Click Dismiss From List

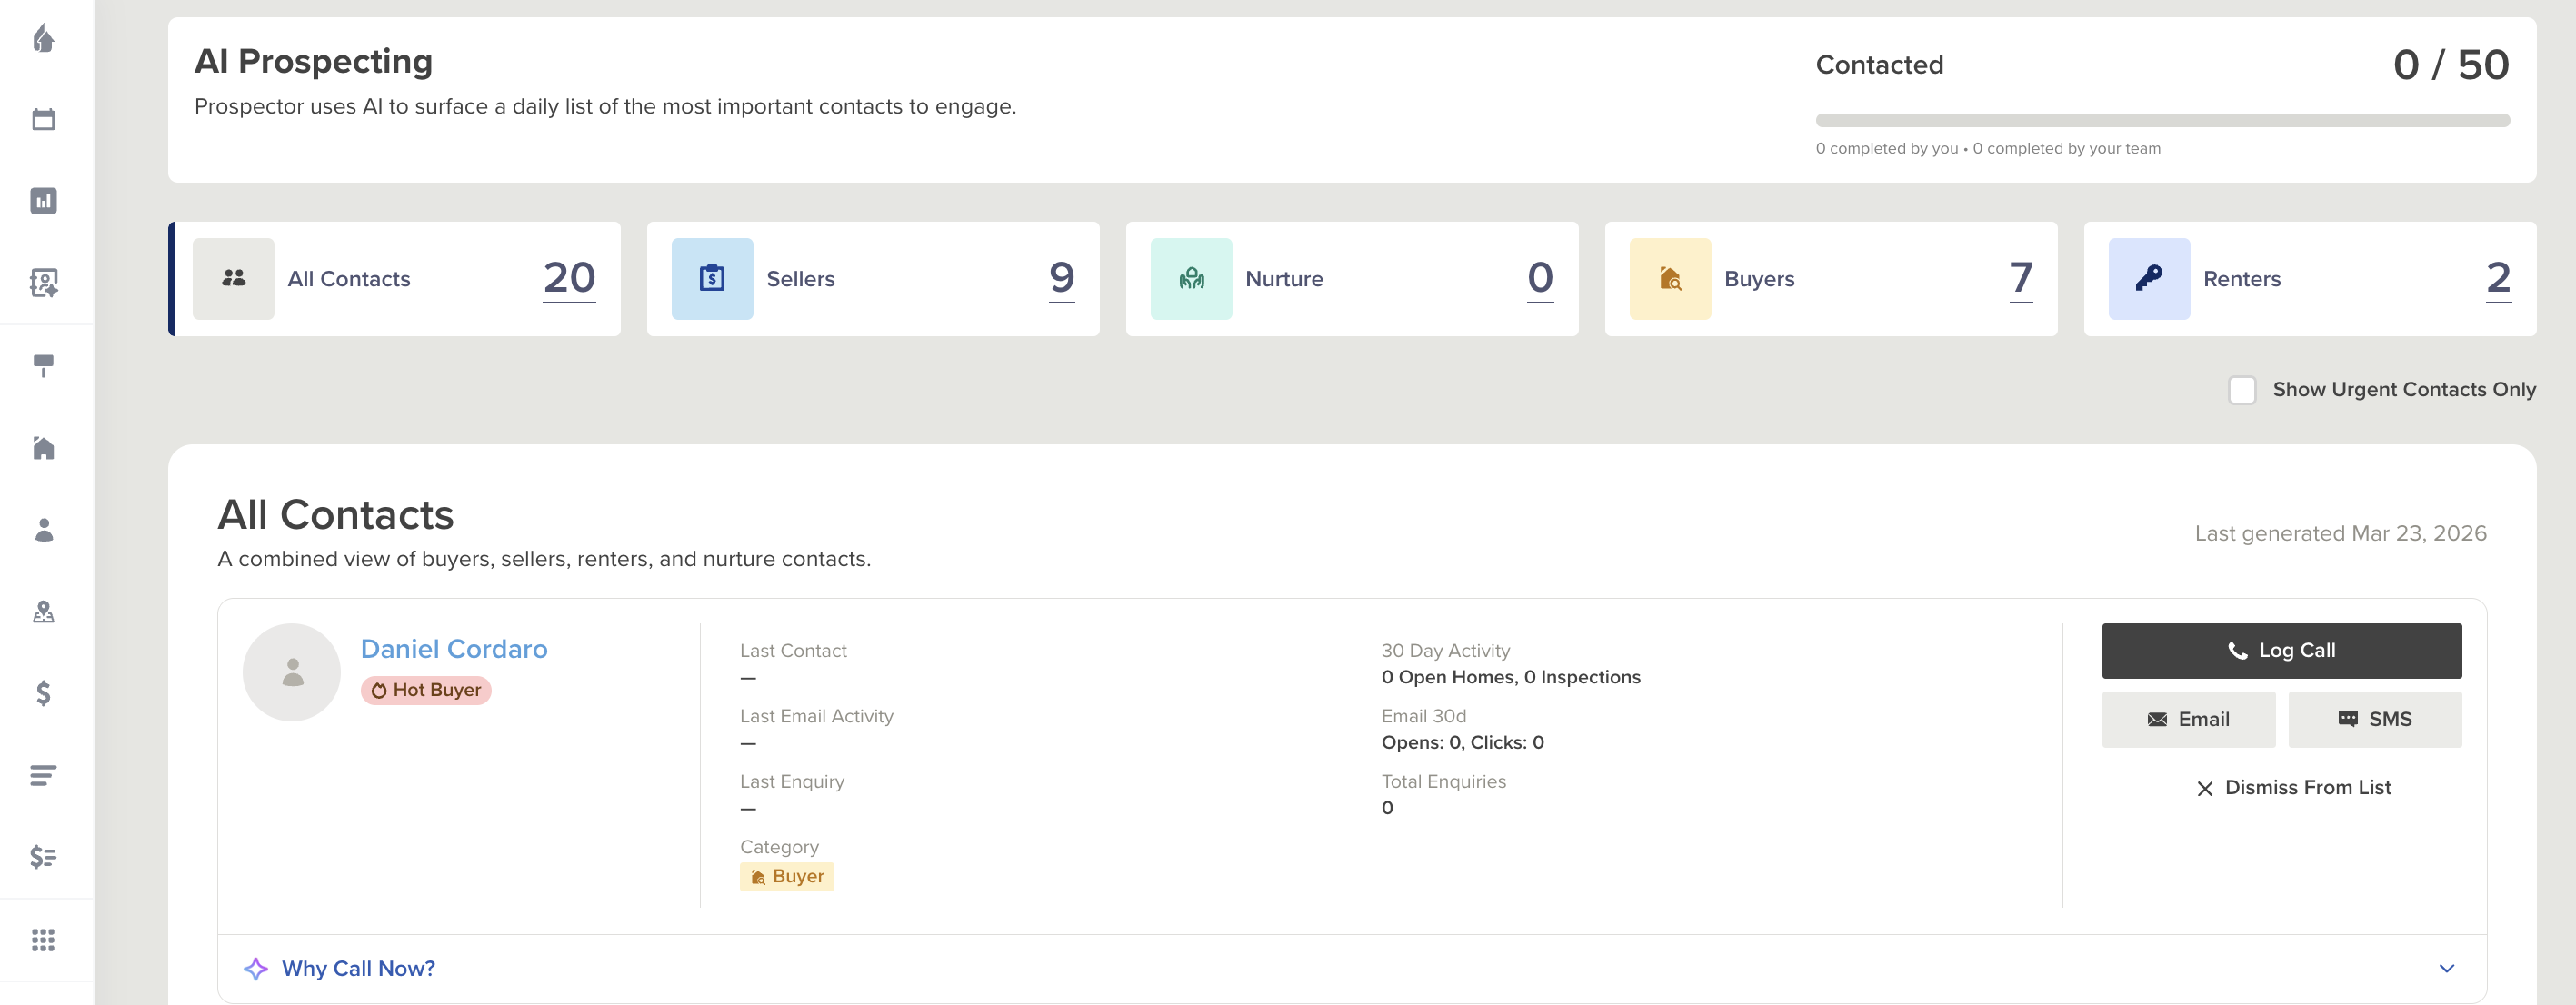pyautogui.click(x=2293, y=787)
